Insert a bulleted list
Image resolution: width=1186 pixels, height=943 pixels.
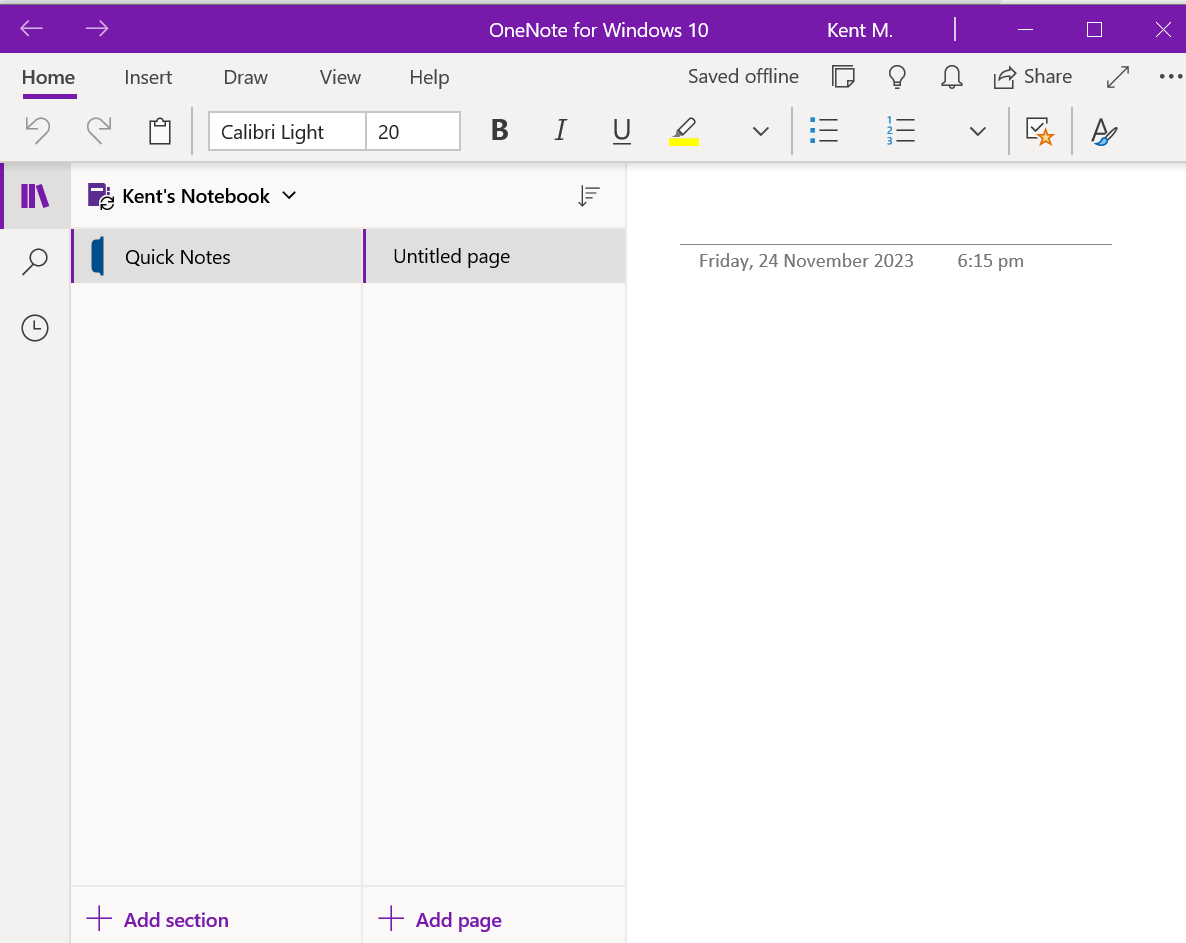click(x=824, y=130)
